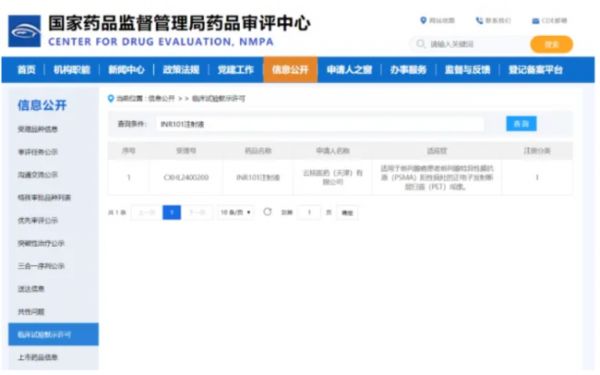Select page 1 in pagination

coord(172,212)
